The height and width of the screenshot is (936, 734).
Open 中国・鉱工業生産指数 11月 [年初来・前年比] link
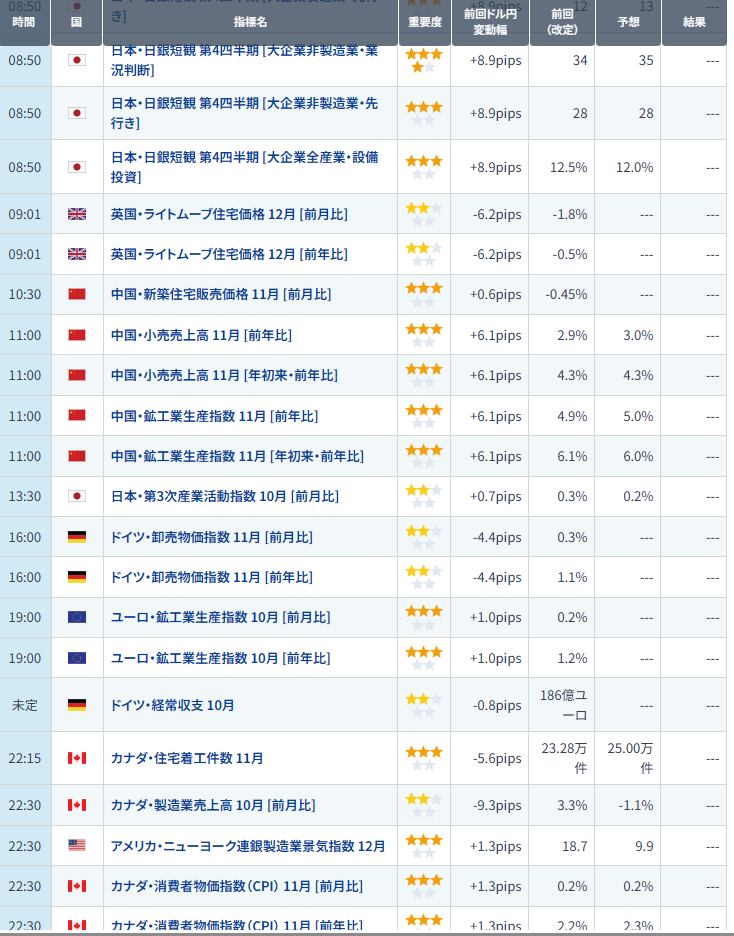237,456
